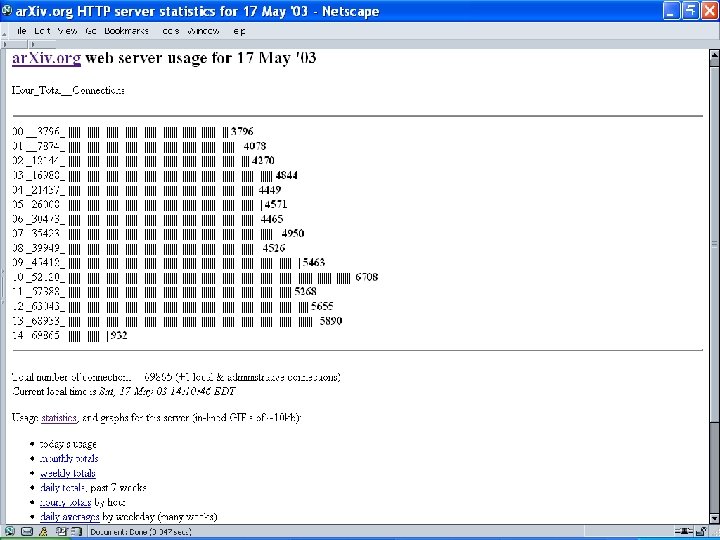Open the Tools menu

169,31
